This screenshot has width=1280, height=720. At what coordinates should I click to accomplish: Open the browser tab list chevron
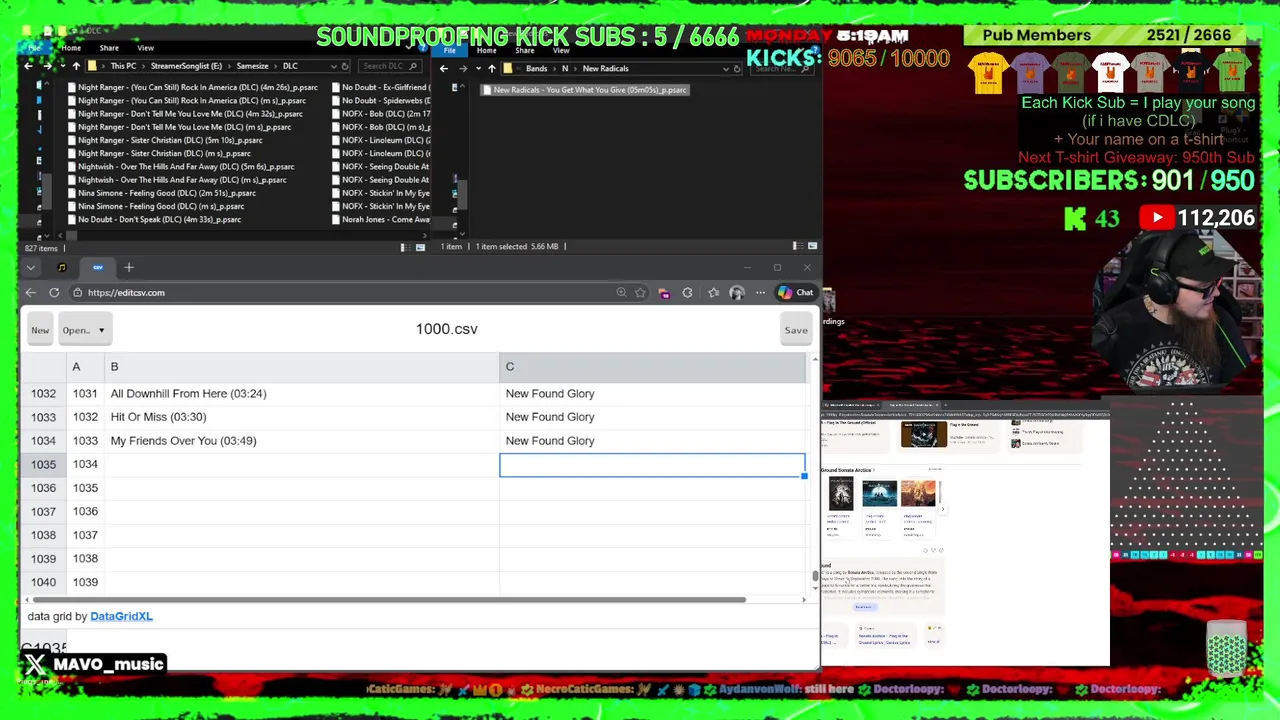[31, 268]
